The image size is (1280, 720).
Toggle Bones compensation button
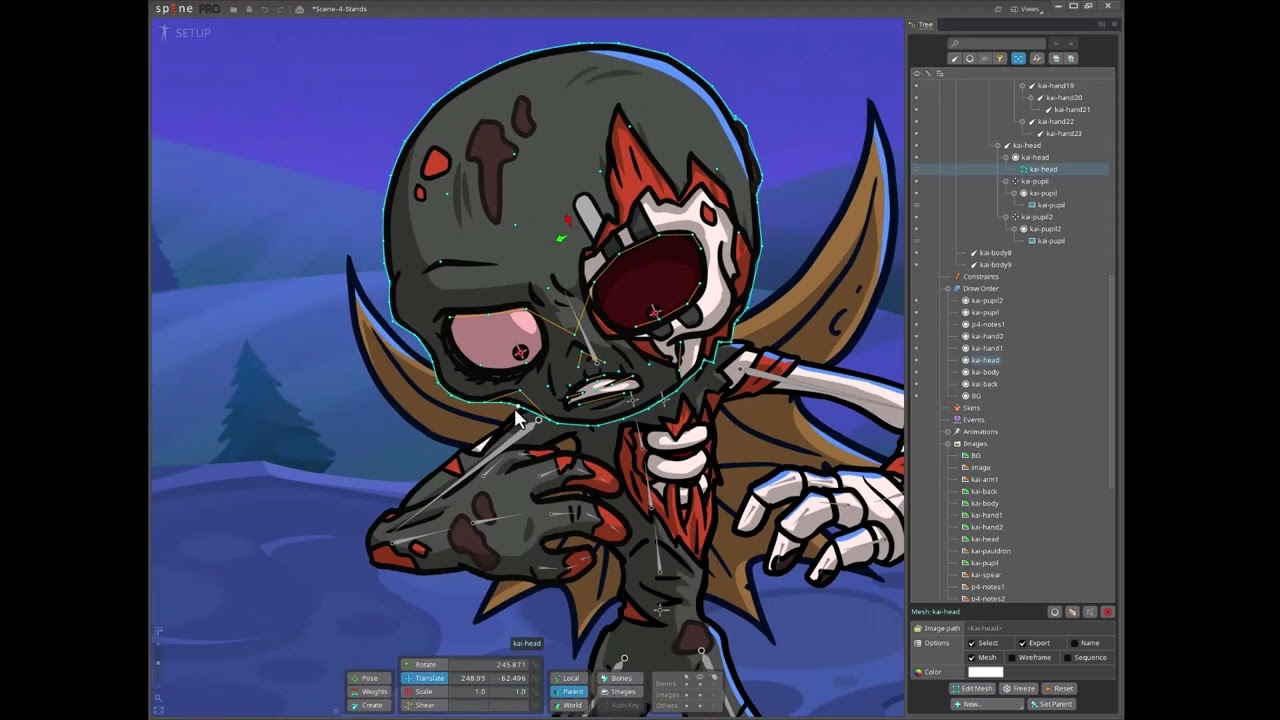(619, 678)
